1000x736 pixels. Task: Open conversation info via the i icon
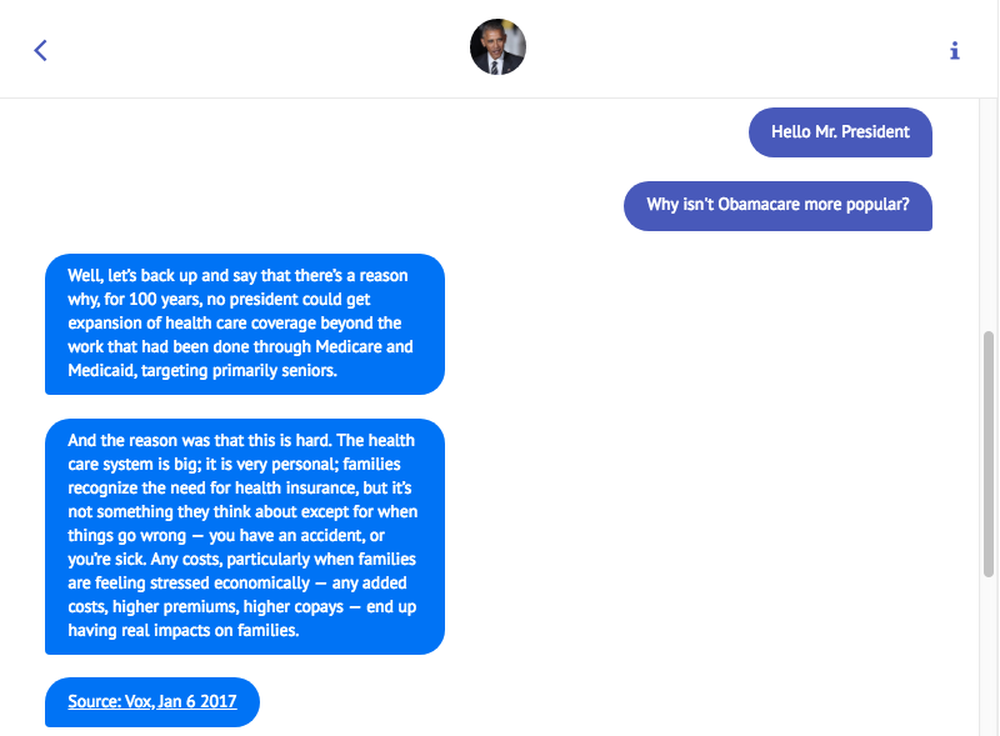click(954, 50)
